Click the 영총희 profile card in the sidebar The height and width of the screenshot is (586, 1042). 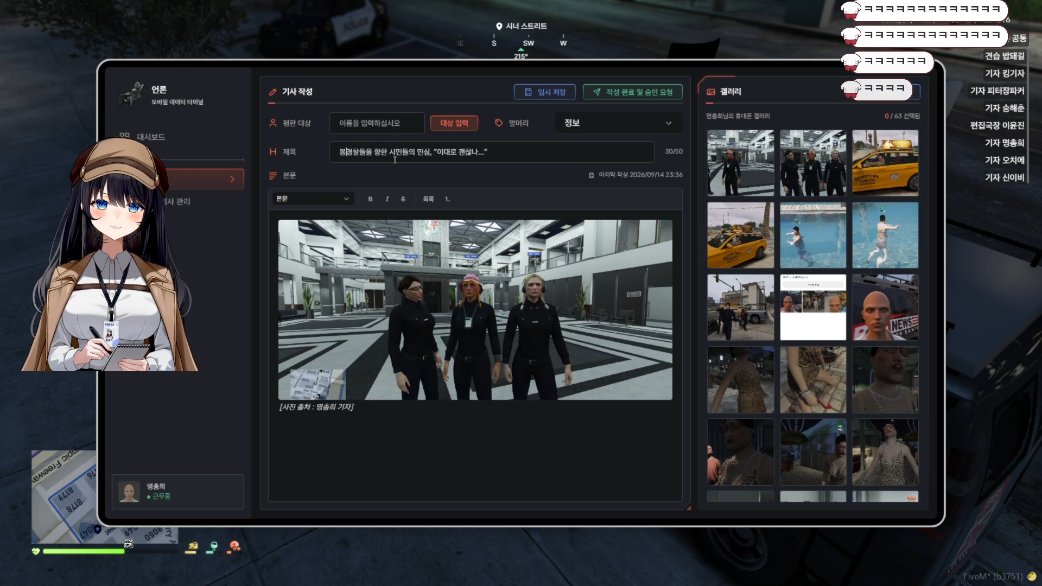(x=177, y=492)
